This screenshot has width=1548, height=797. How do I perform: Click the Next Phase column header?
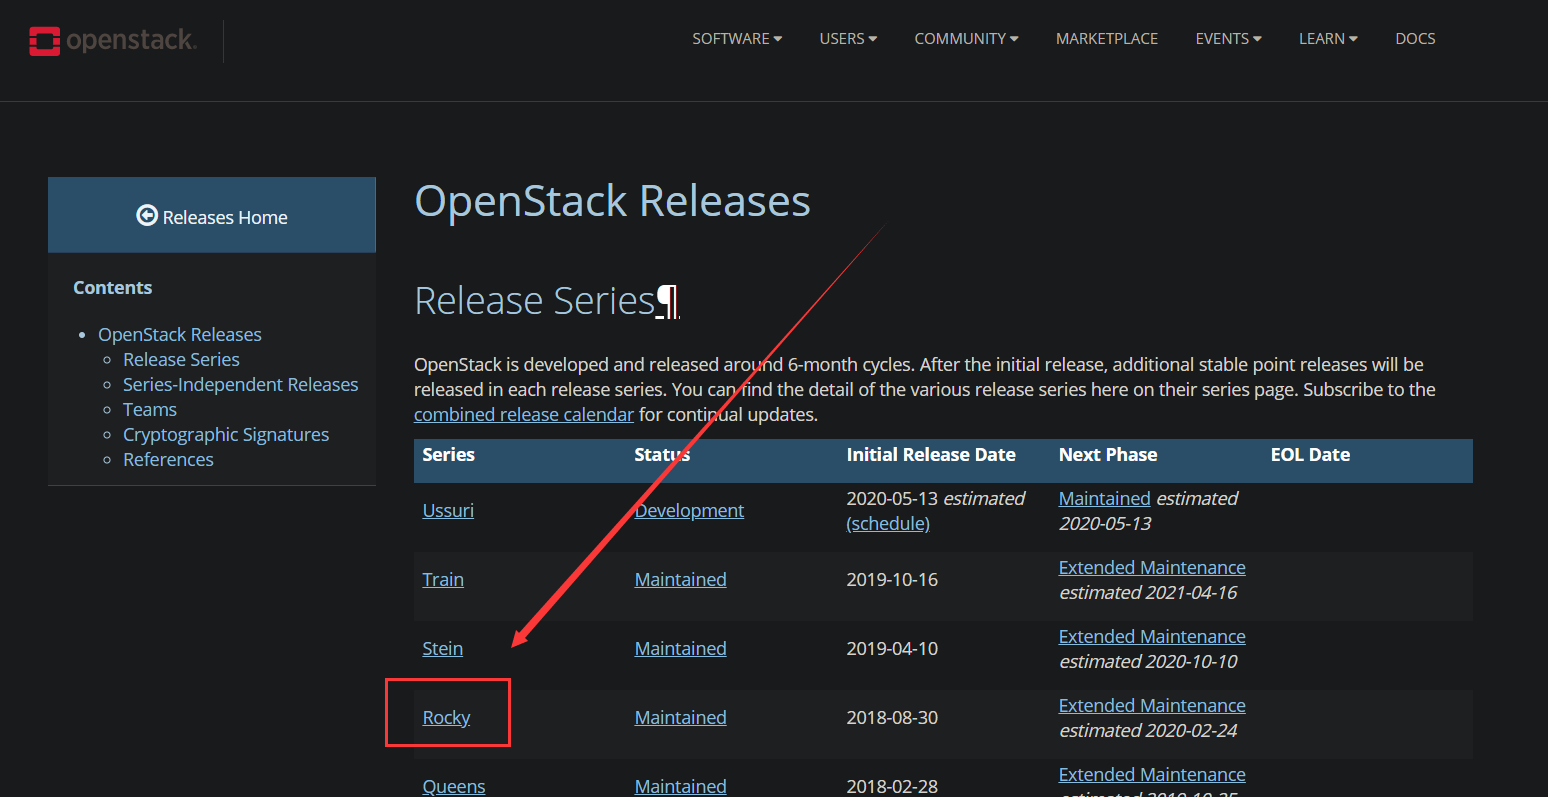point(1108,454)
